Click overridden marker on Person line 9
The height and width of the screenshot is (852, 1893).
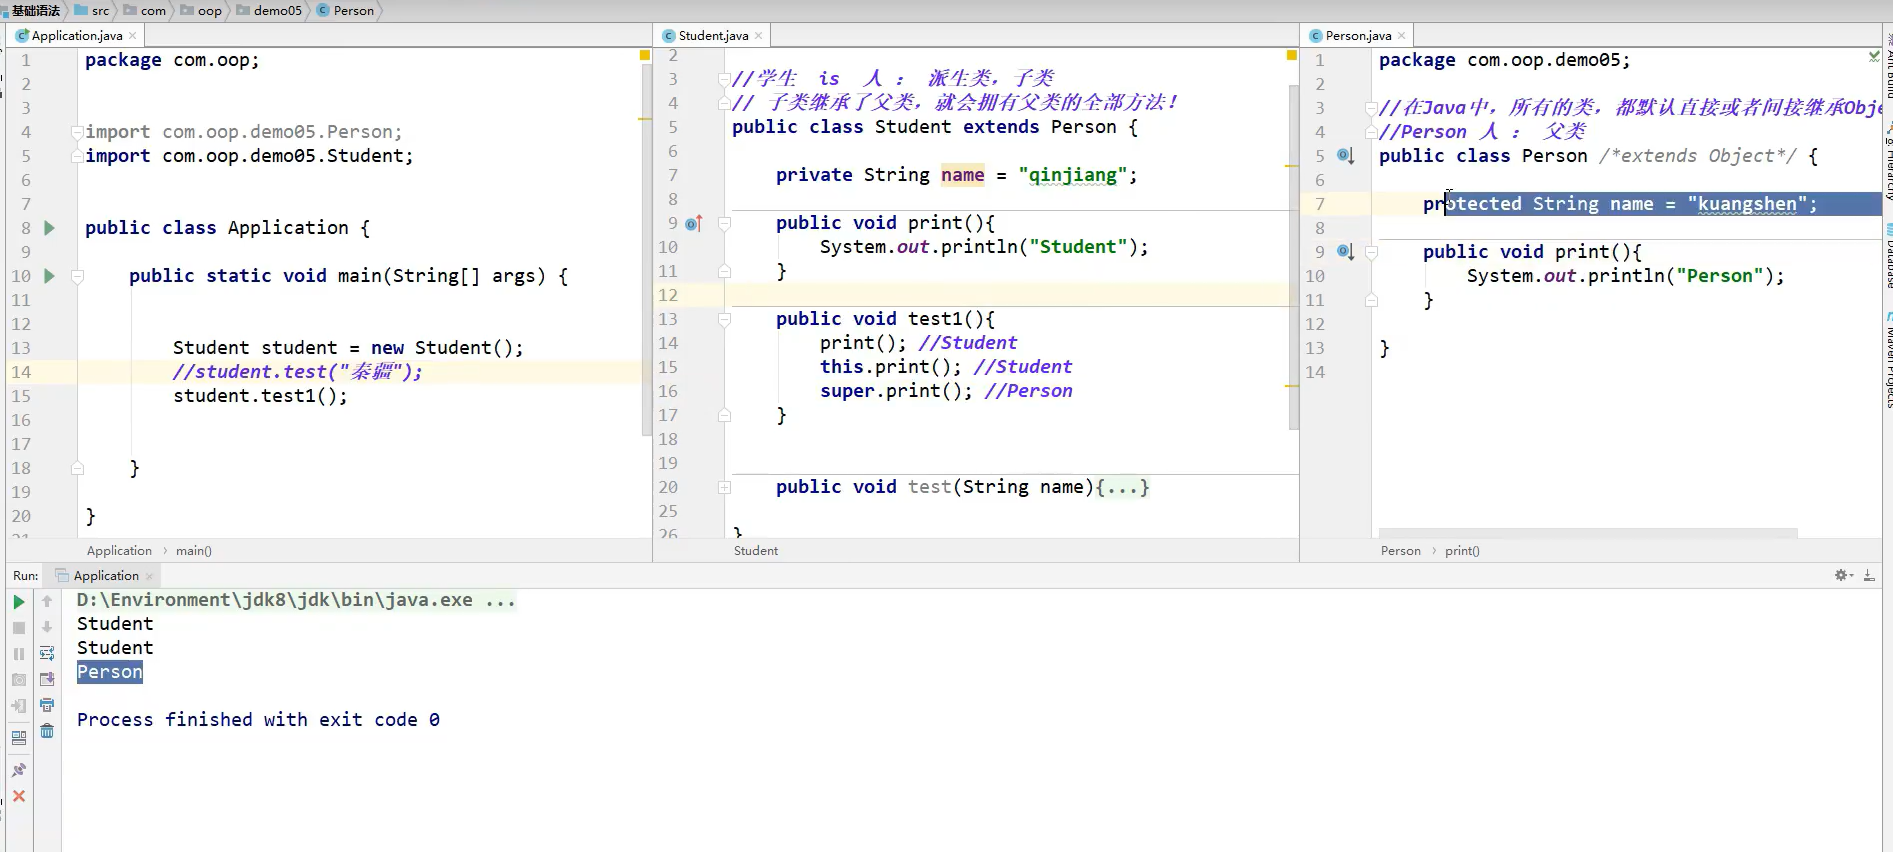tap(1346, 252)
